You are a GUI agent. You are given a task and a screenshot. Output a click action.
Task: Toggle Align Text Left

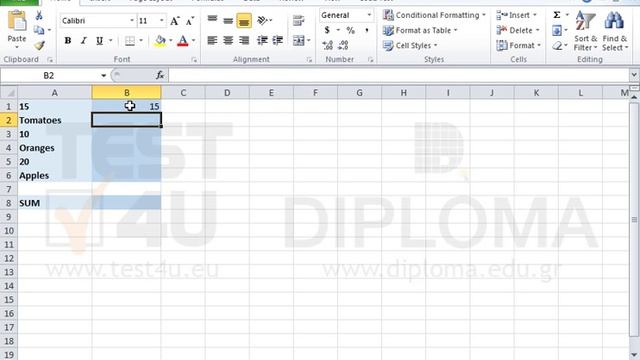(x=212, y=40)
